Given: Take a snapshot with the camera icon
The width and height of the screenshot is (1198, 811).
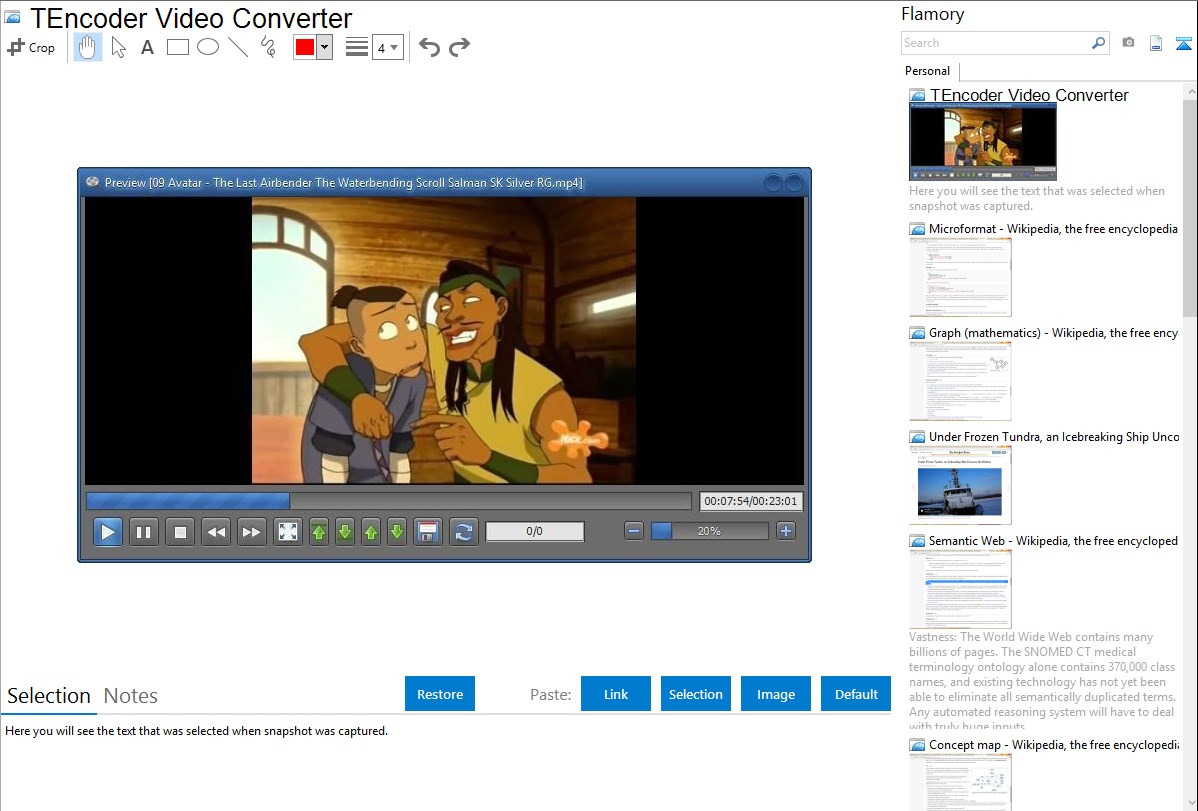Looking at the screenshot, I should pos(1128,43).
